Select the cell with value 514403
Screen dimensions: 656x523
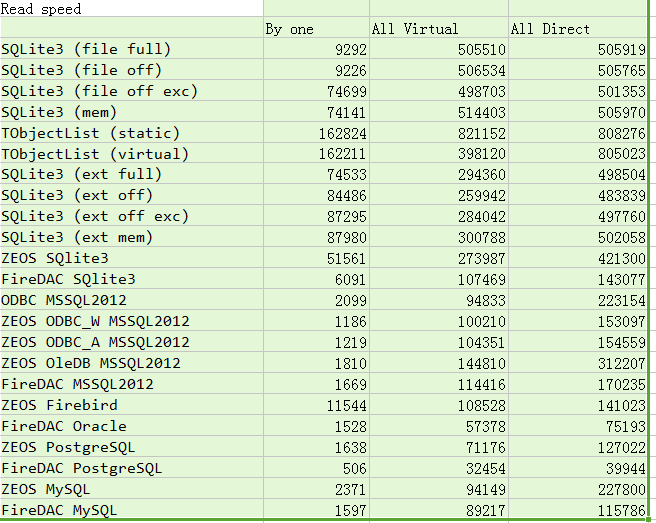(x=439, y=111)
